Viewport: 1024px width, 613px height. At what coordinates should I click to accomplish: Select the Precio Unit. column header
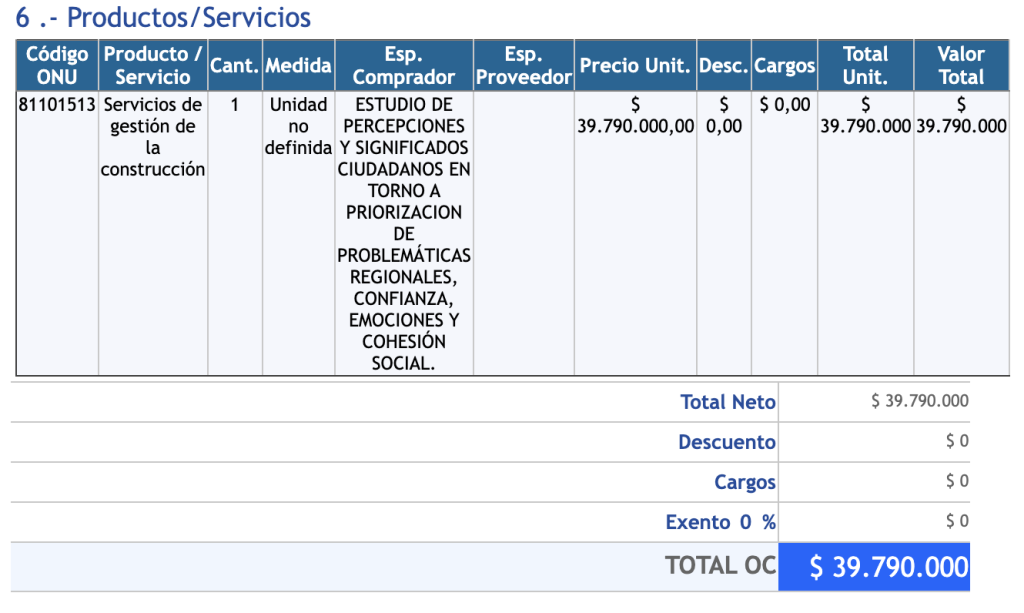click(x=635, y=66)
